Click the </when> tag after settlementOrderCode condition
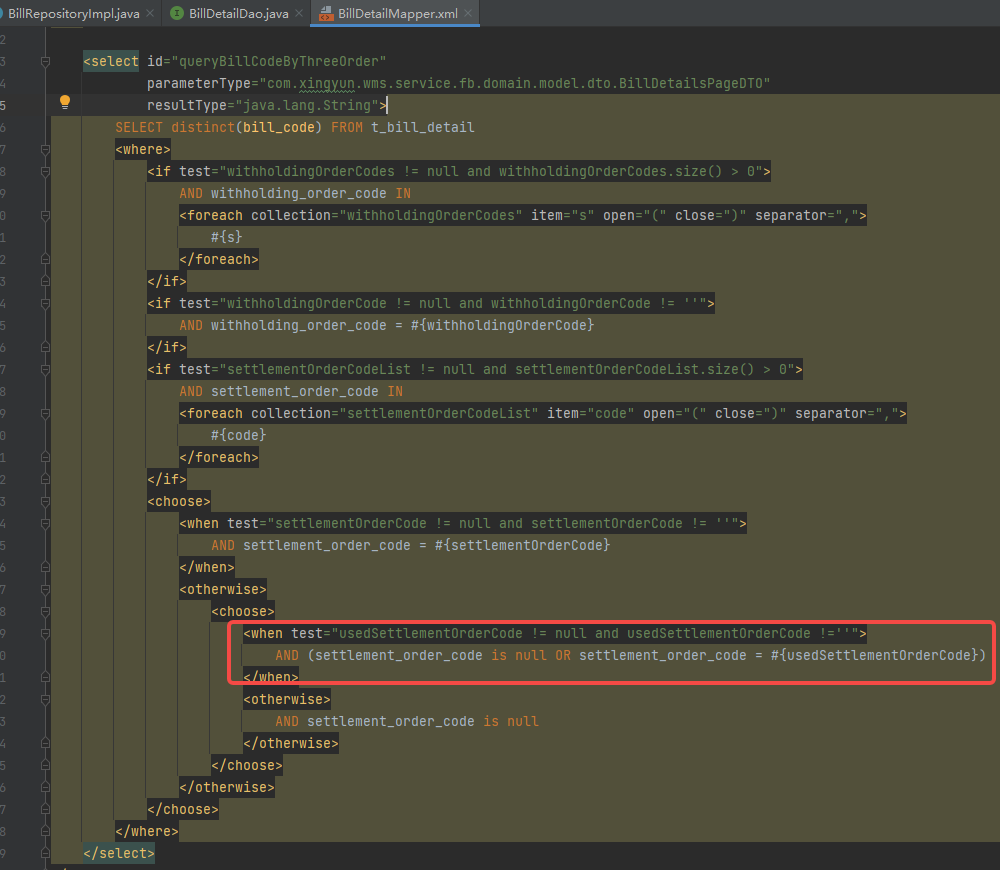Image resolution: width=1000 pixels, height=870 pixels. (207, 568)
